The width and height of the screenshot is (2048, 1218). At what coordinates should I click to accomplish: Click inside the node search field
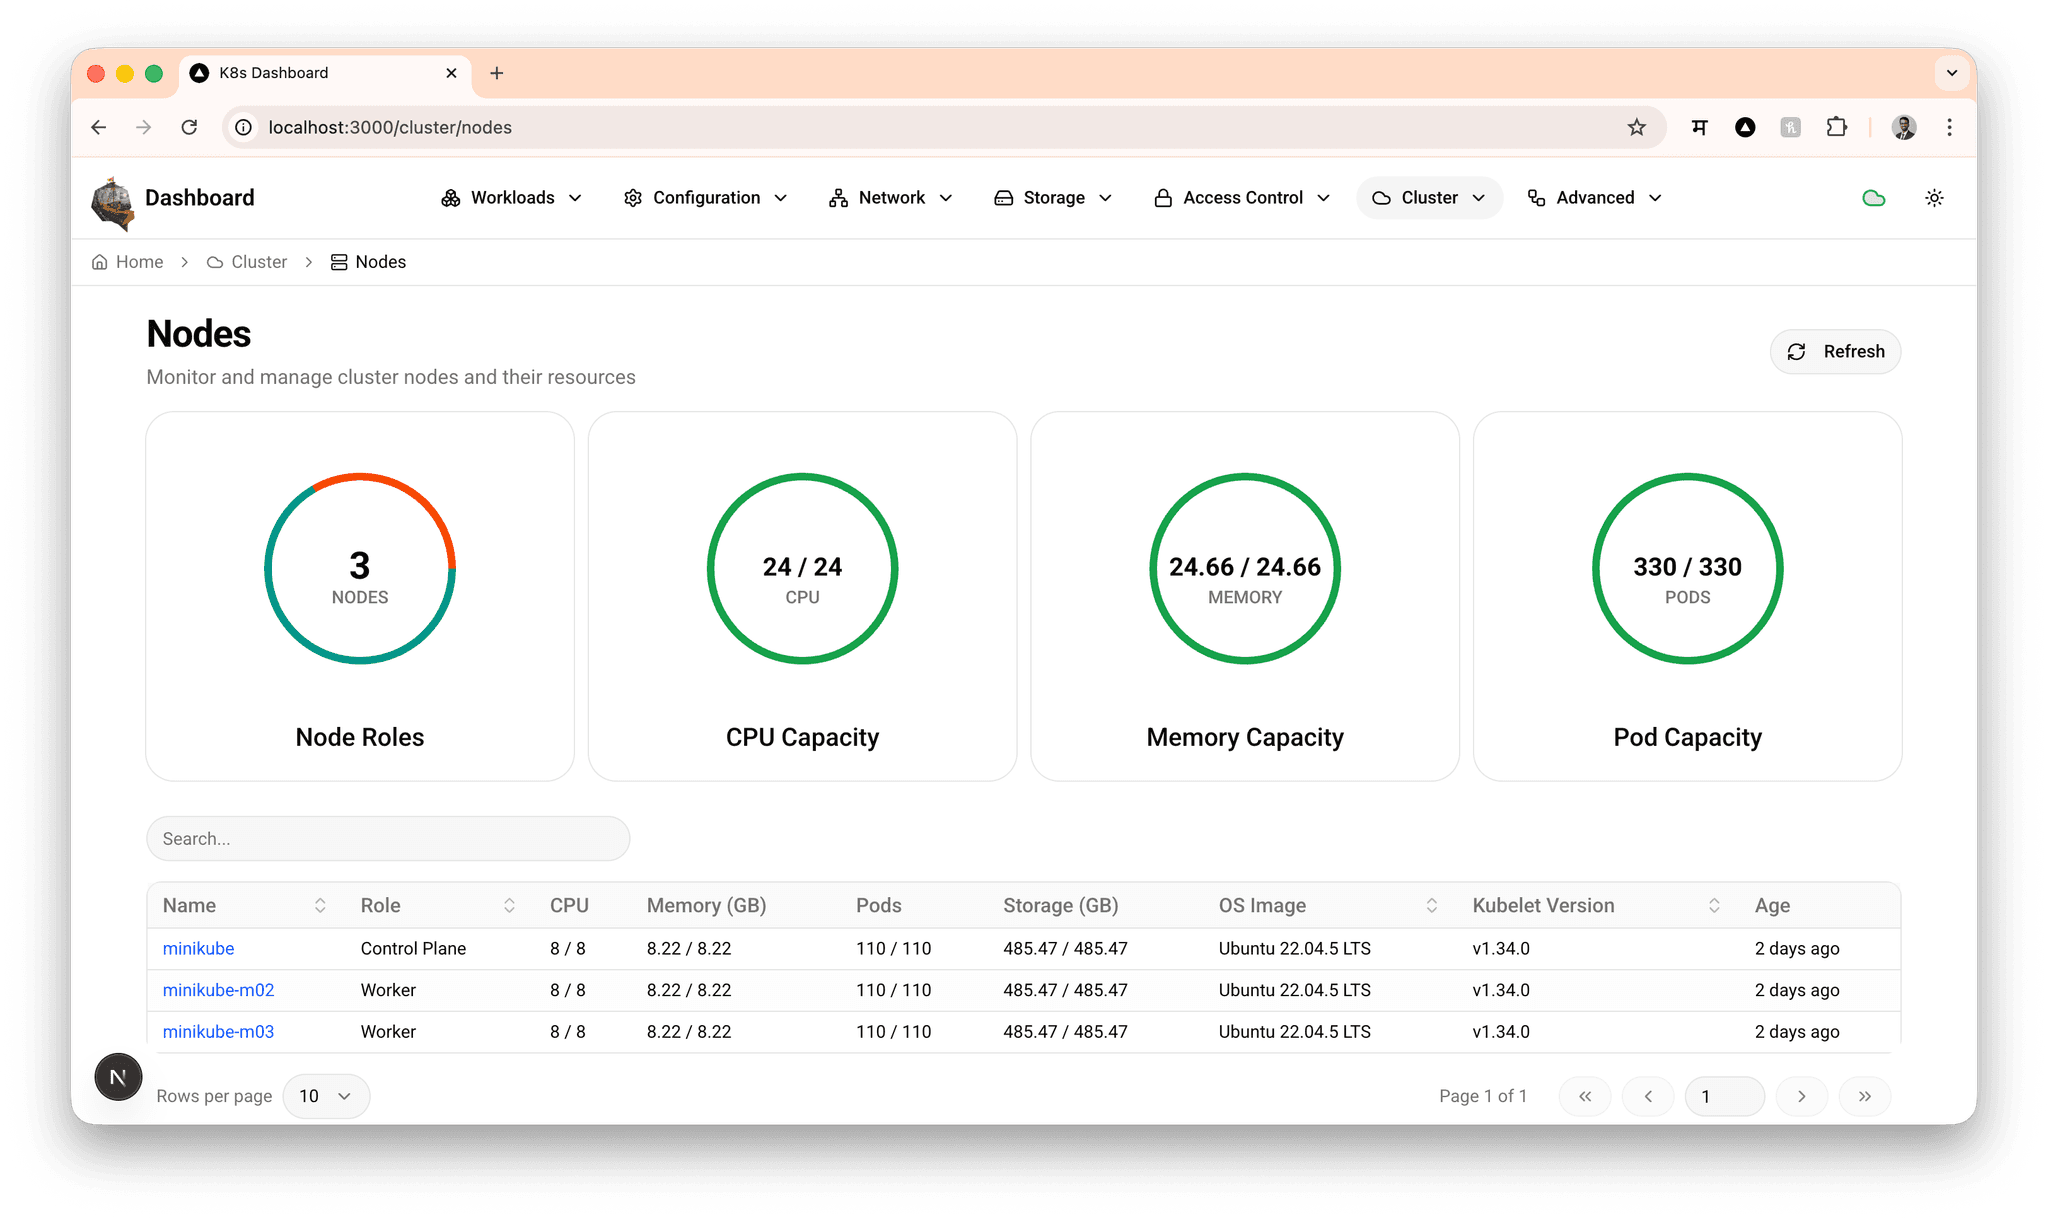point(388,838)
